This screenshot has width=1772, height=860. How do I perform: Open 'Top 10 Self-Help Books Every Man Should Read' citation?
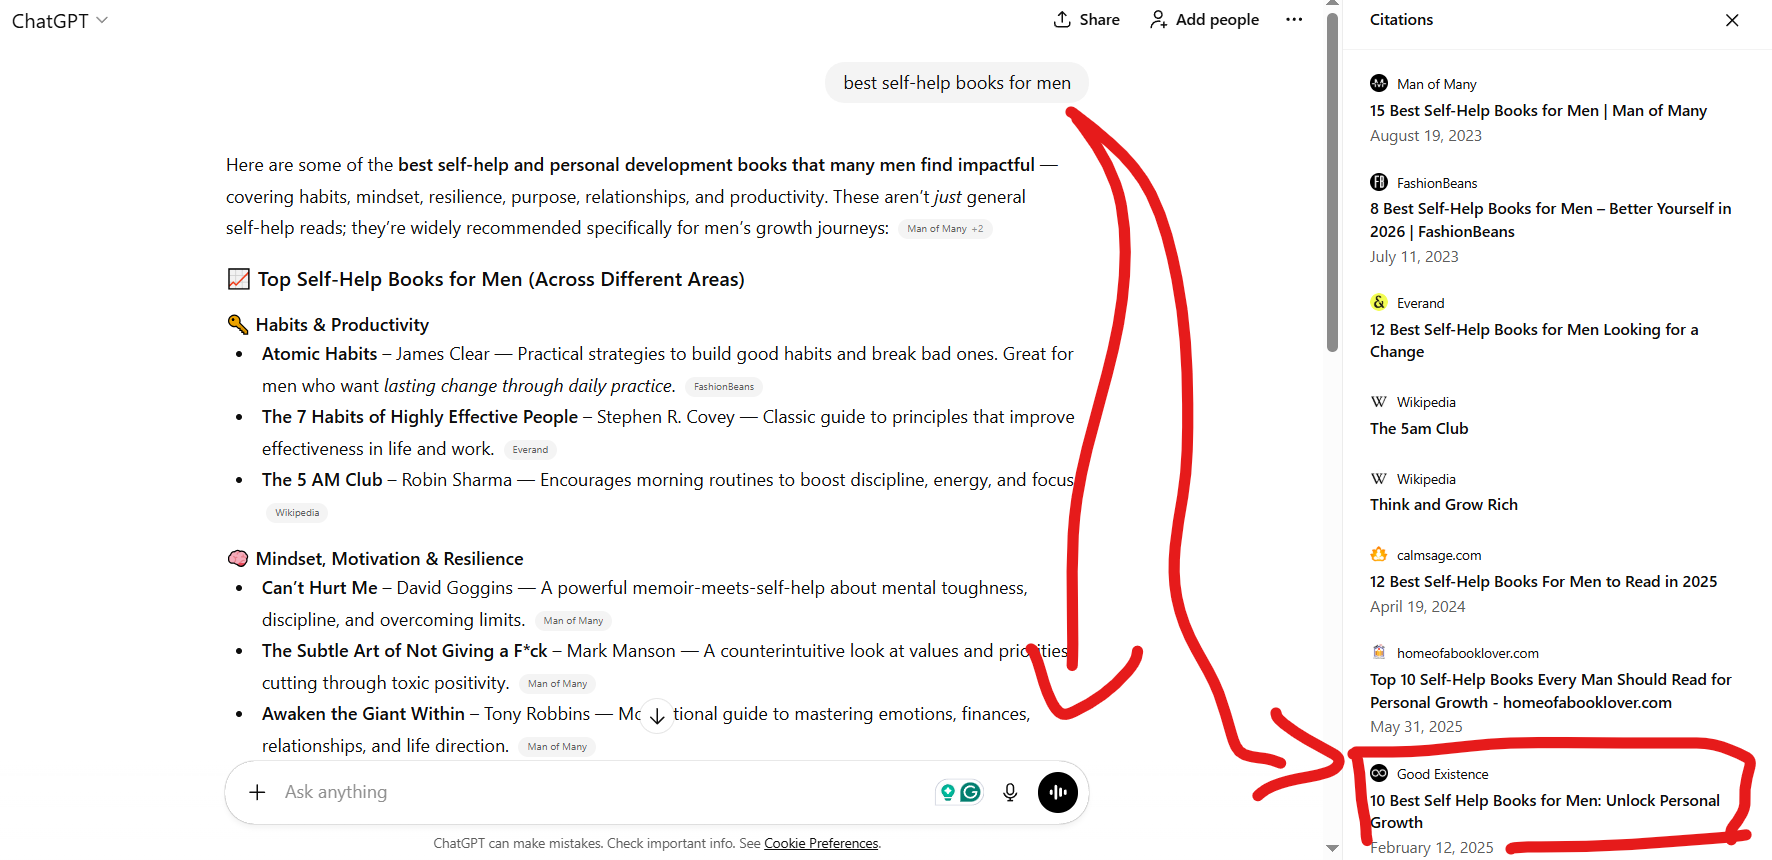click(1550, 691)
